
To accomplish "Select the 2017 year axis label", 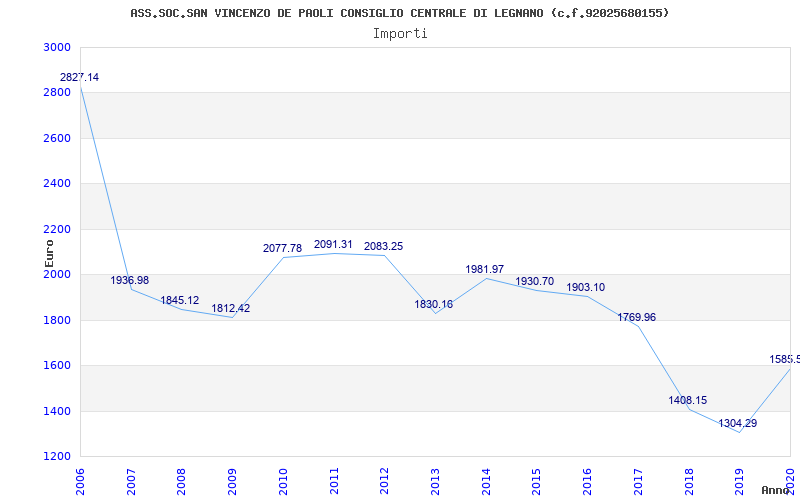I will (x=638, y=481).
